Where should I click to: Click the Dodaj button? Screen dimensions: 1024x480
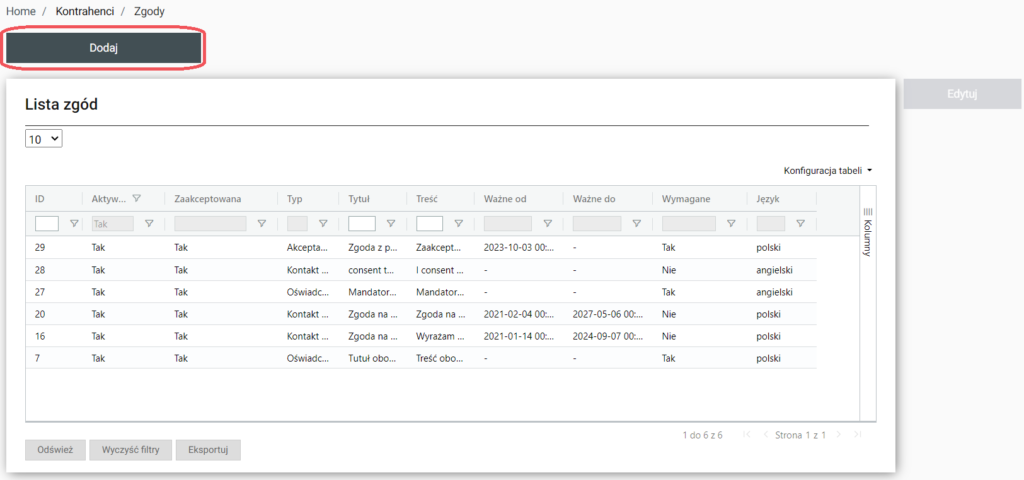coord(104,48)
